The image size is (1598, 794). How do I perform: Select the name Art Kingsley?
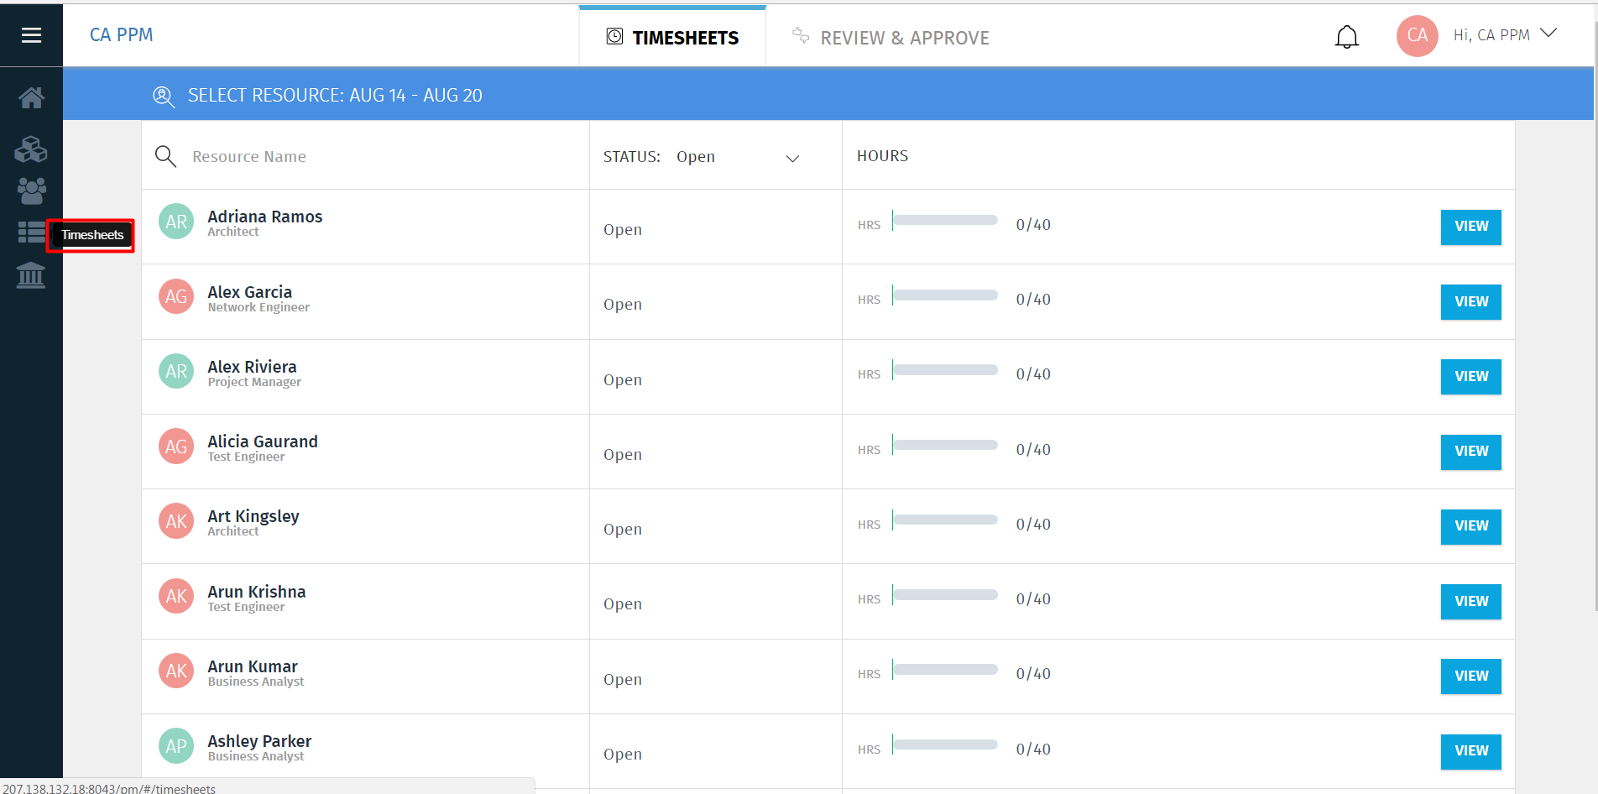tap(253, 516)
